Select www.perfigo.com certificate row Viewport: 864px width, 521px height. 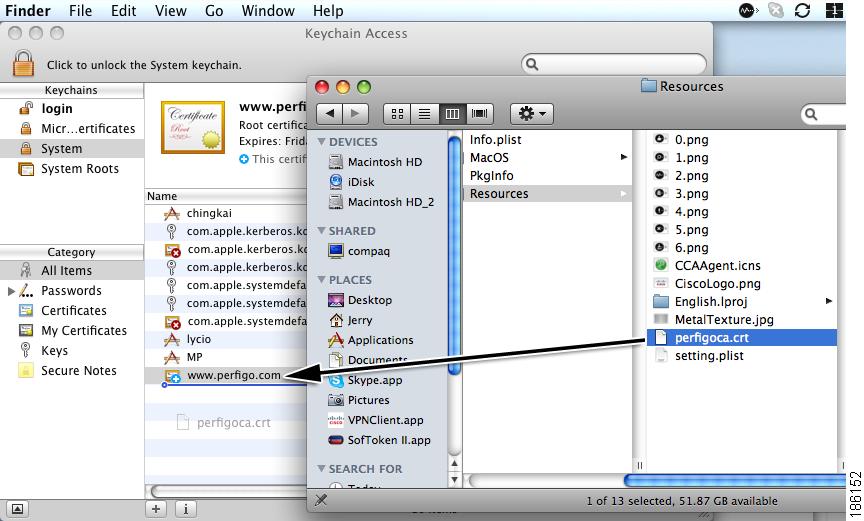(226, 375)
